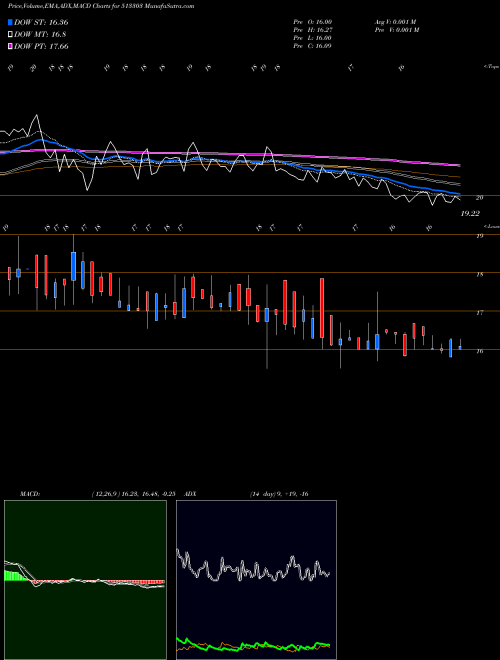The height and width of the screenshot is (660, 500).
Task: Click the 'Pre V: 0.001 M' value
Action: (396, 30)
